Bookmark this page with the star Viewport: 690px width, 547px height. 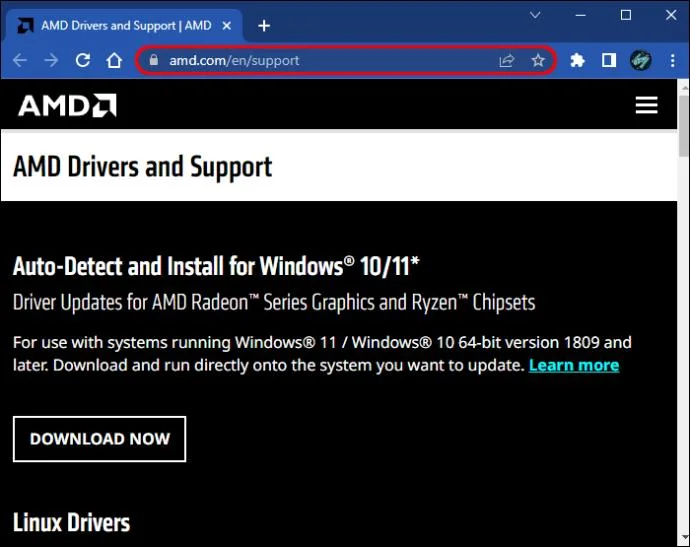coord(538,60)
